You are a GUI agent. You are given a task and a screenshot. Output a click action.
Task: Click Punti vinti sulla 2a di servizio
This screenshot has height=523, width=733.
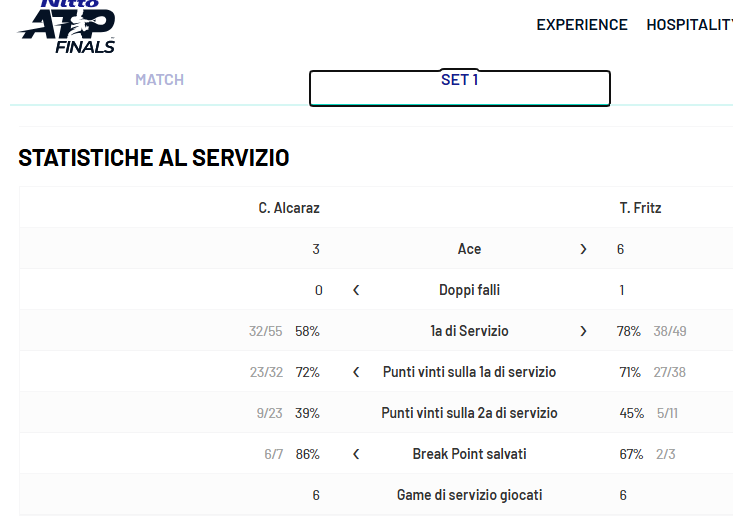(x=469, y=413)
